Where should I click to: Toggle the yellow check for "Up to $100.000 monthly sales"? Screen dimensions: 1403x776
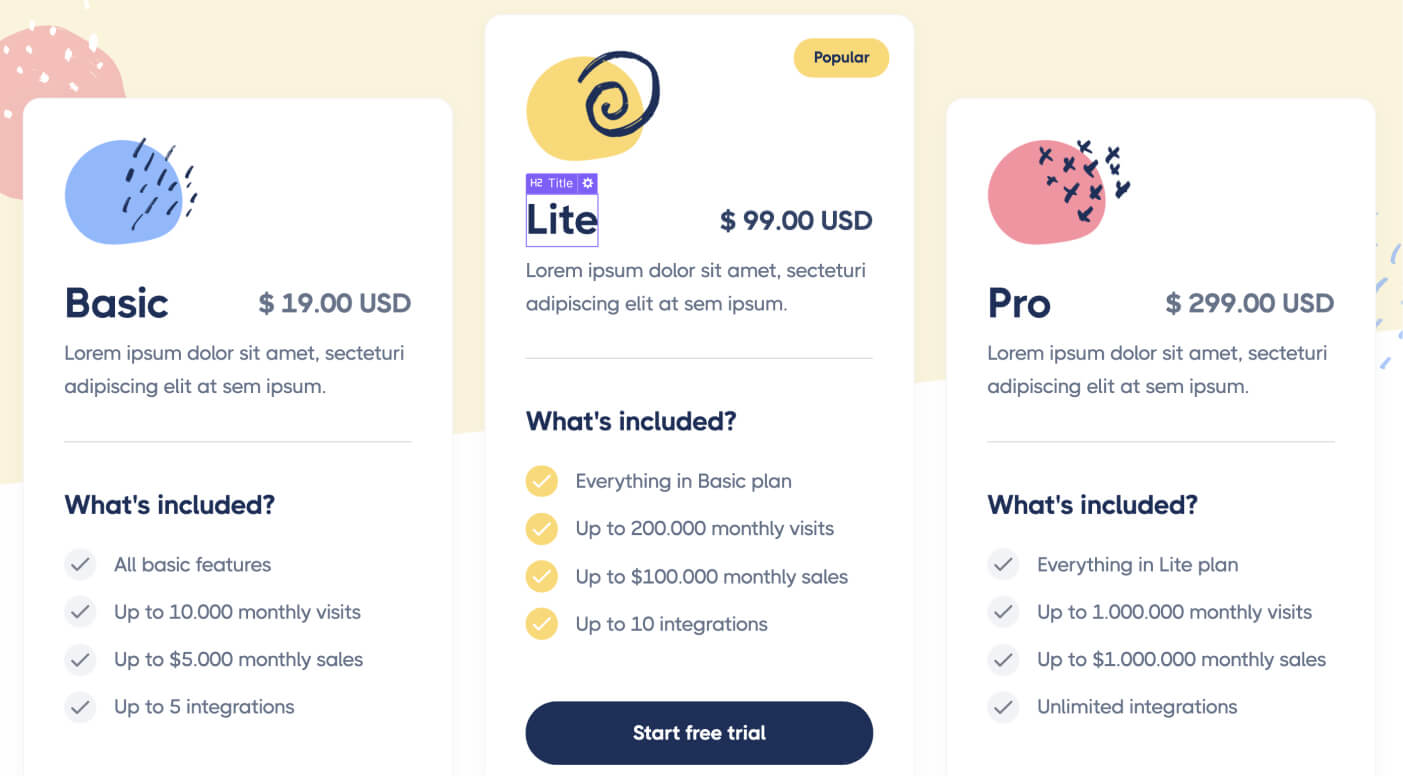(x=541, y=577)
